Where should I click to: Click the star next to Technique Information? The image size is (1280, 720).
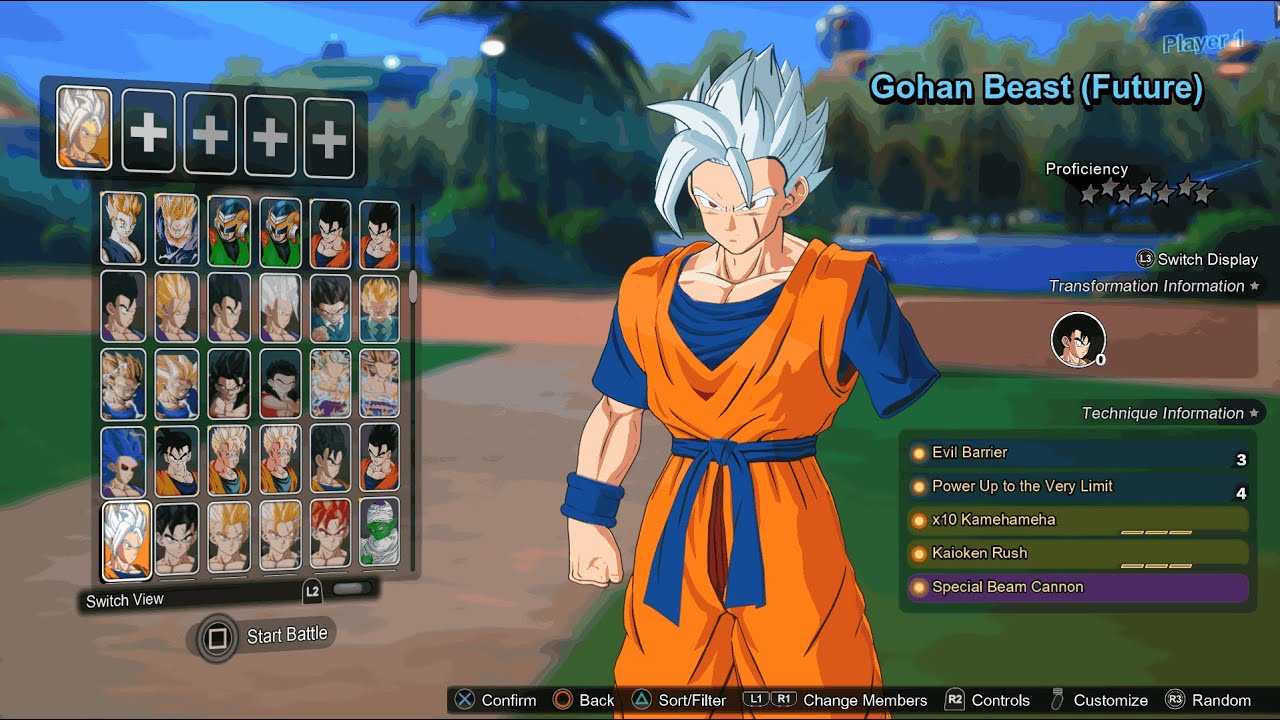click(x=1254, y=413)
